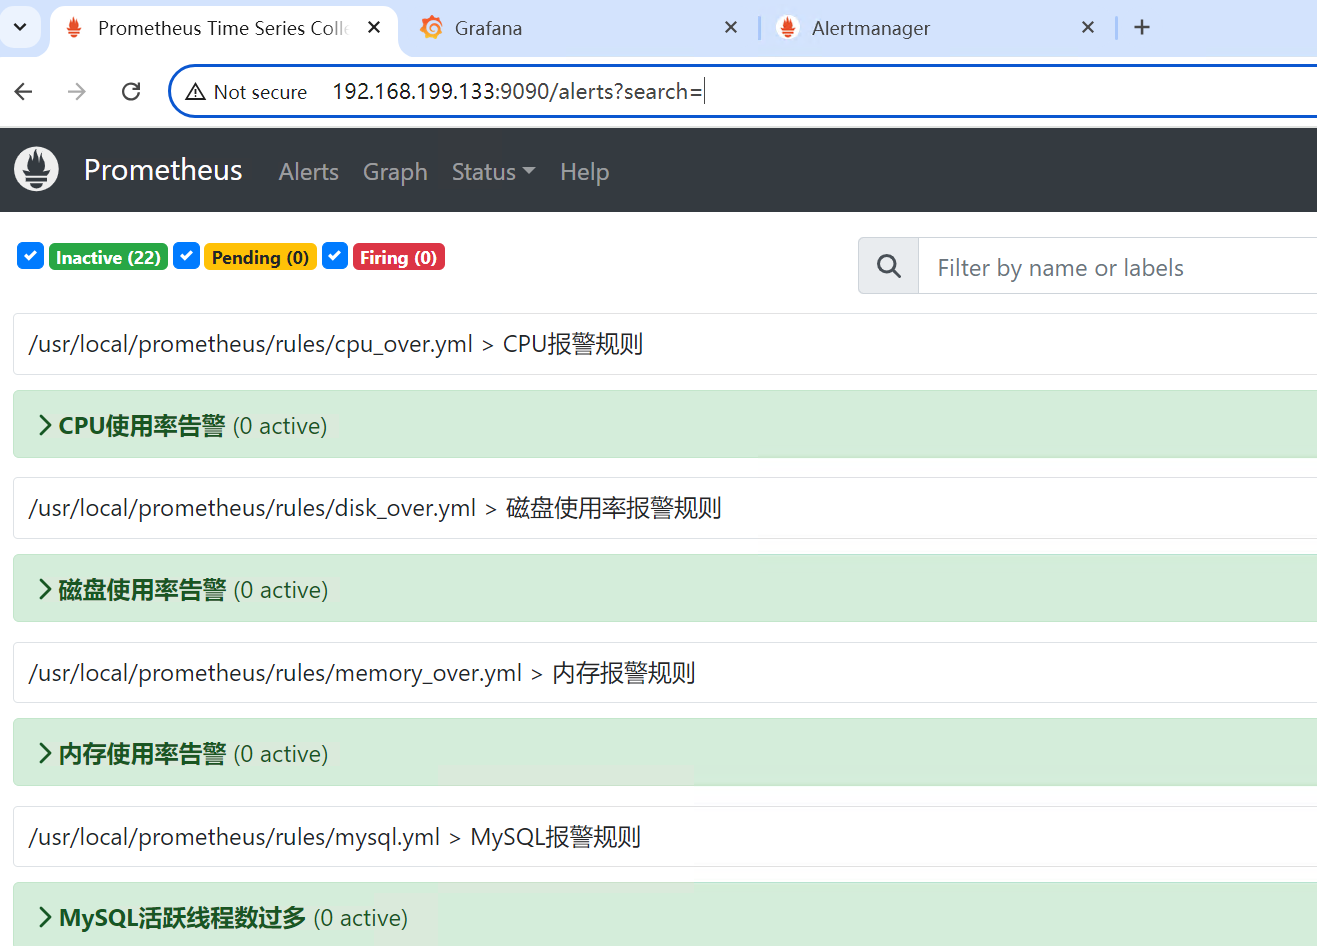The height and width of the screenshot is (946, 1317).
Task: Toggle the Firing (0) checkbox
Action: (x=335, y=257)
